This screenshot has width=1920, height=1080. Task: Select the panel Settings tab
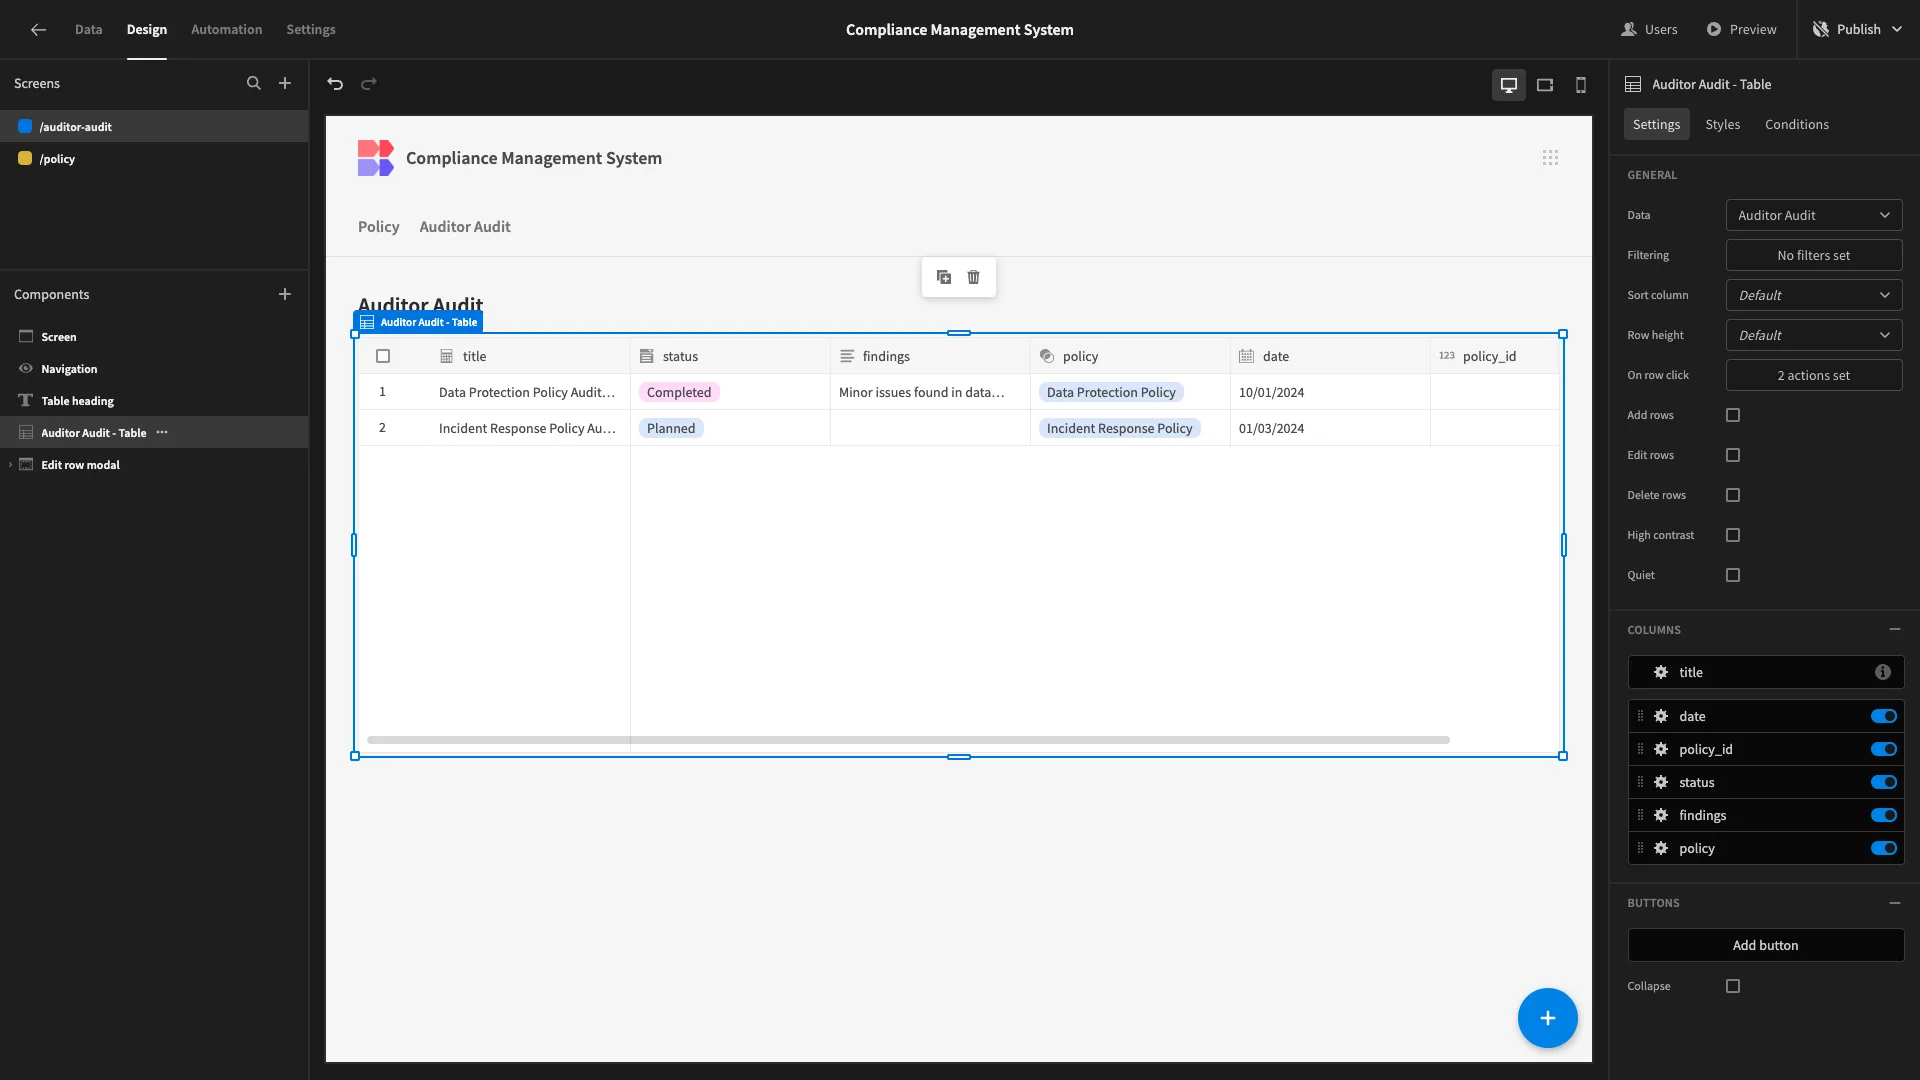(1656, 124)
